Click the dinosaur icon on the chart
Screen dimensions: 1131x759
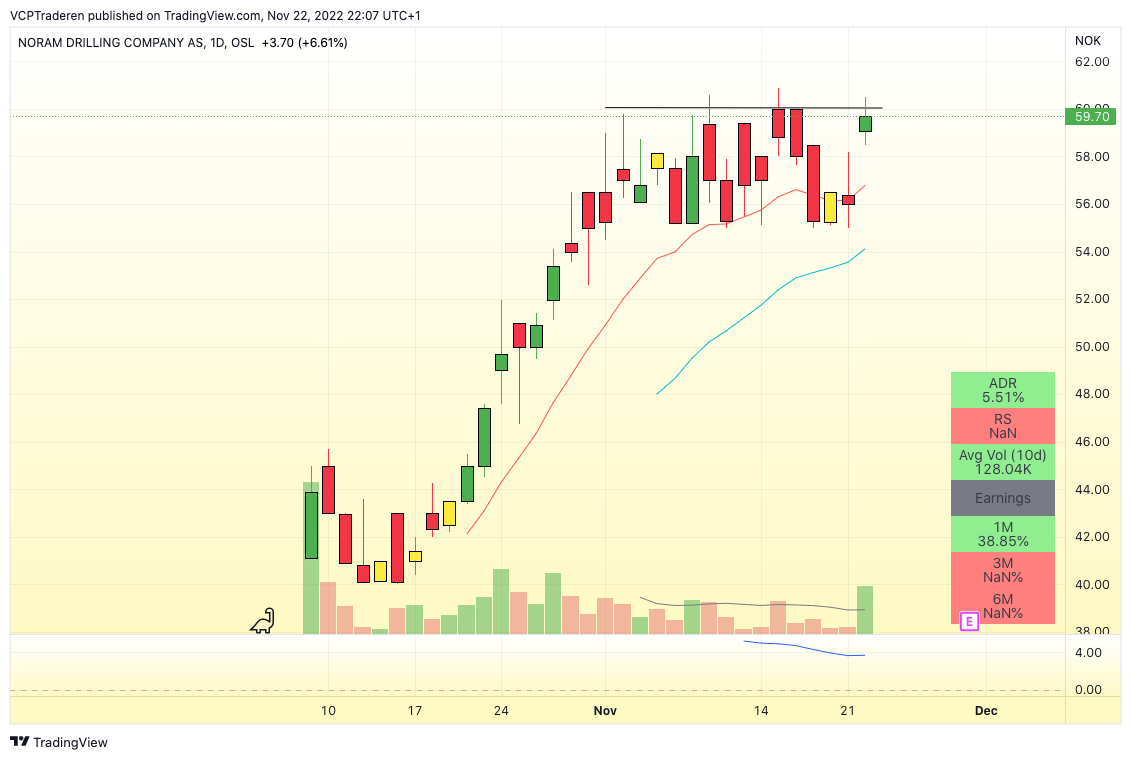pos(263,620)
